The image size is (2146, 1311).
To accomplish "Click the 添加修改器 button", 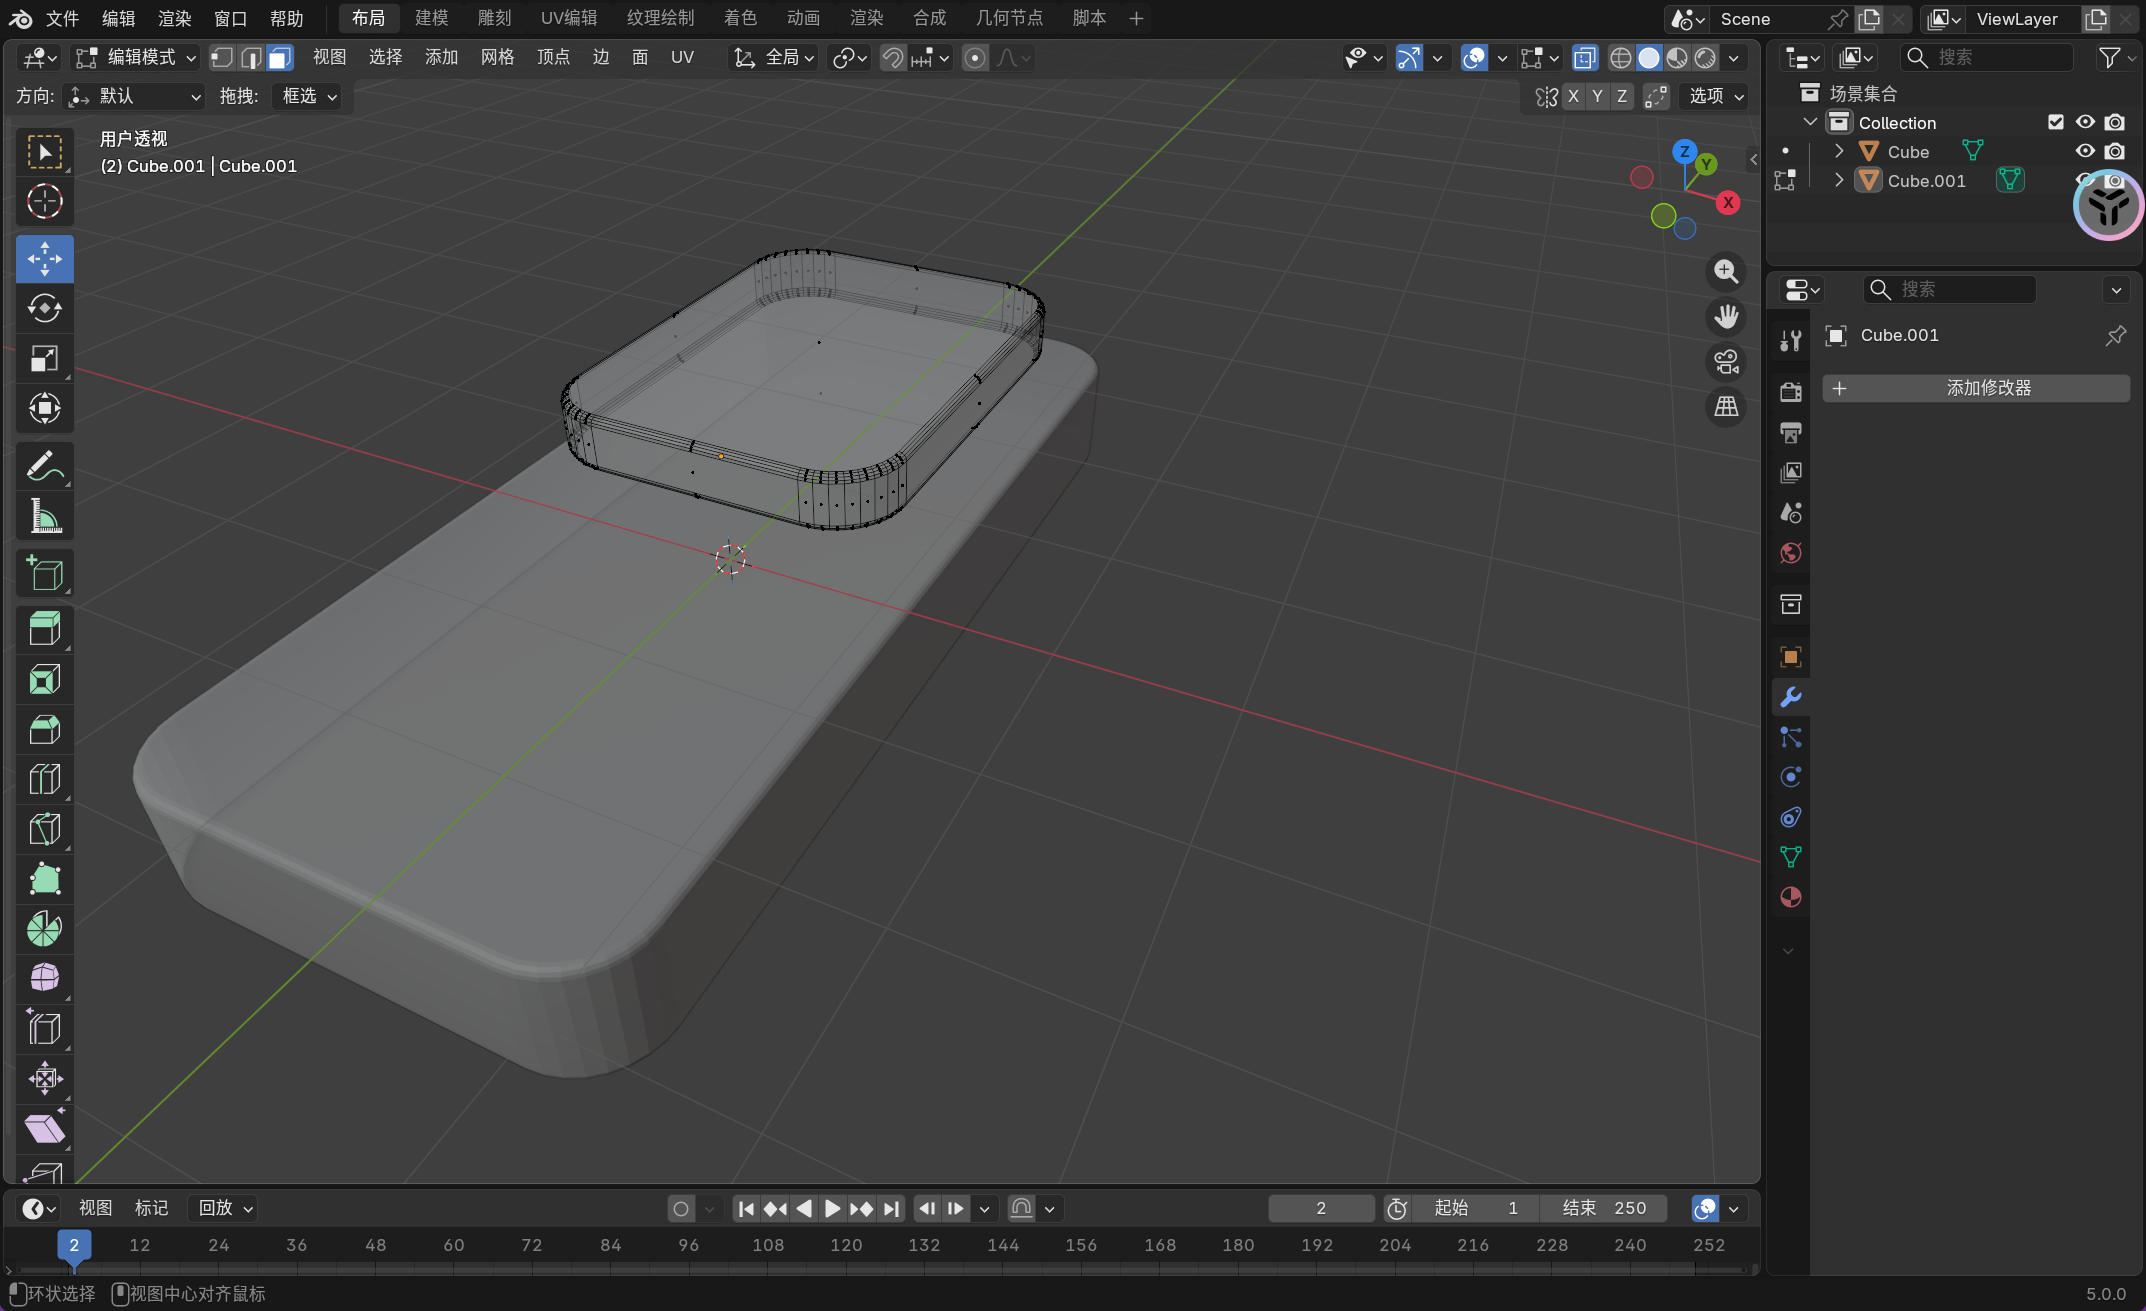I will (1975, 388).
